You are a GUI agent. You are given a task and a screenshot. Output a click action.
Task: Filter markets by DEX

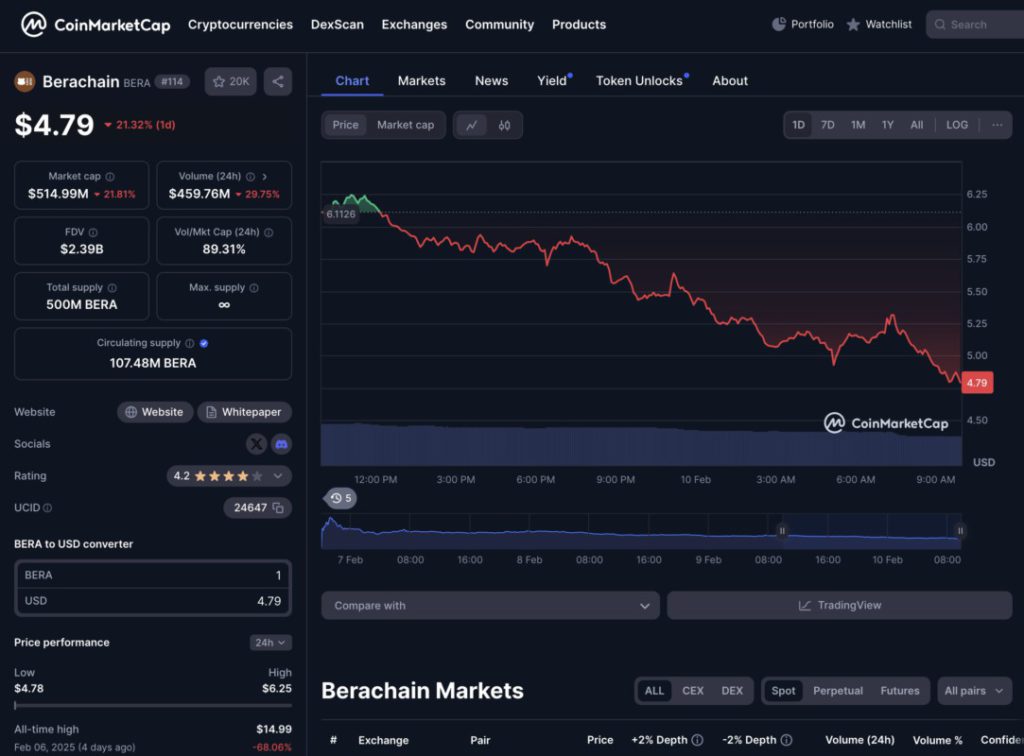(732, 691)
